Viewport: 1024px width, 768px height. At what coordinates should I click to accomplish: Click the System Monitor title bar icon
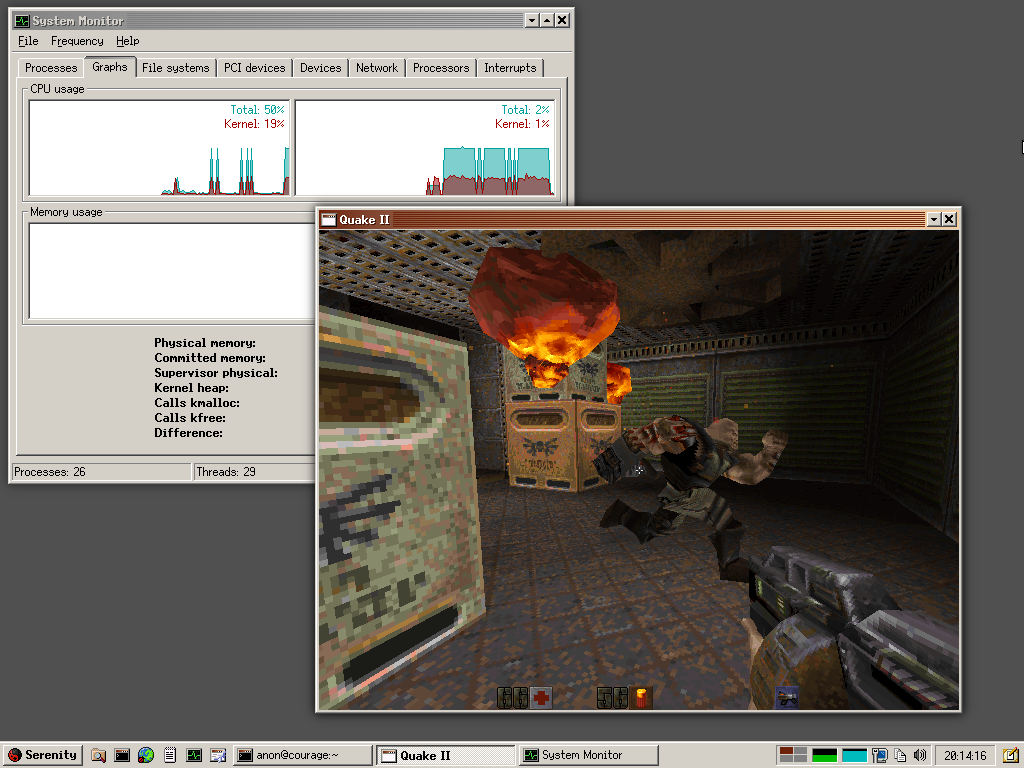click(x=22, y=21)
